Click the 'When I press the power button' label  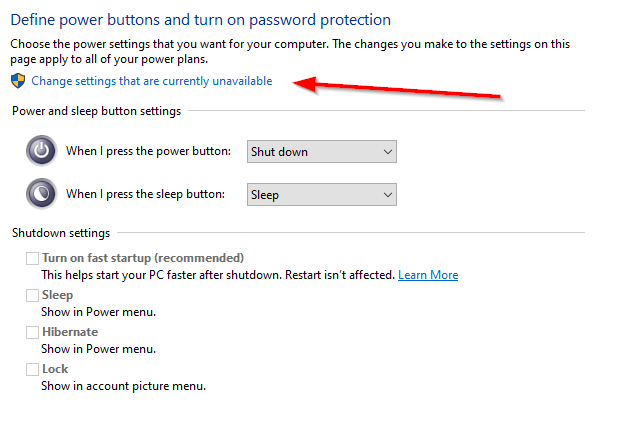coord(148,152)
